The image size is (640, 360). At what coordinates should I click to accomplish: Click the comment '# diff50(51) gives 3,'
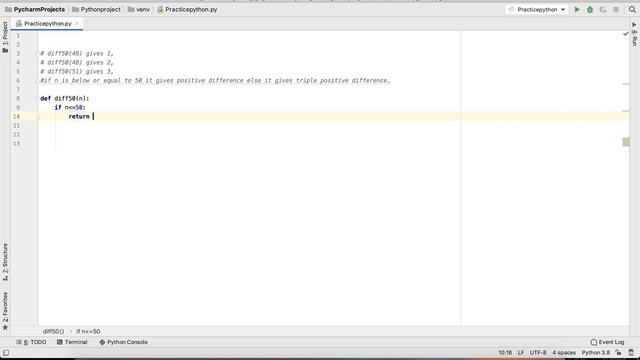coord(77,71)
